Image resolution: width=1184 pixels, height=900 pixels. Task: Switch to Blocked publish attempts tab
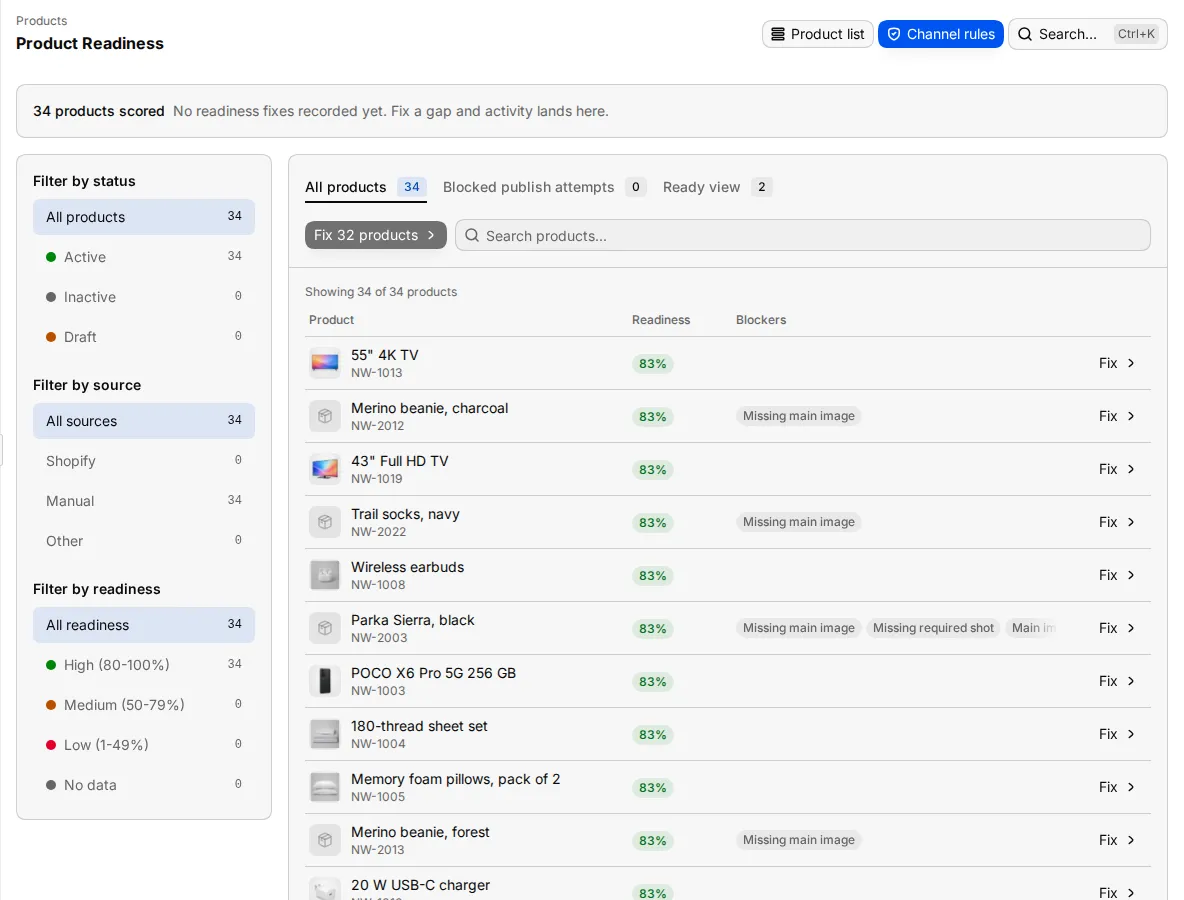[544, 187]
